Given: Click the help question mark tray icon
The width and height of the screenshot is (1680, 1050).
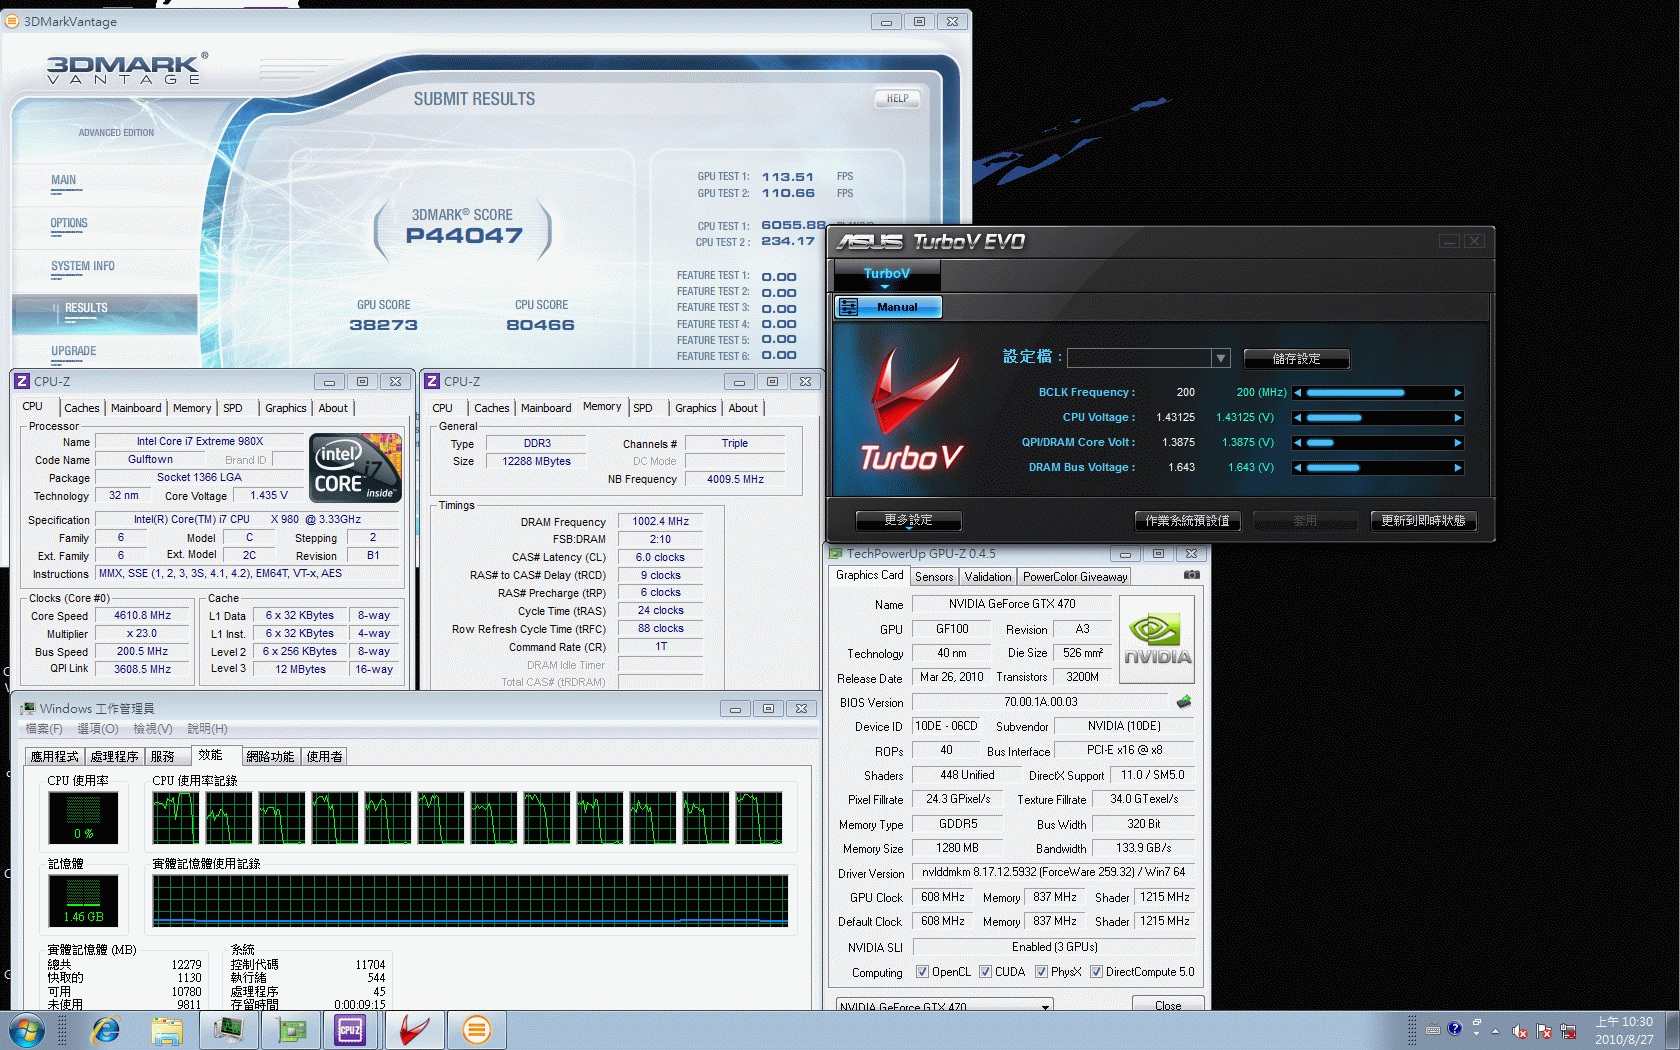Looking at the screenshot, I should [x=1455, y=1028].
